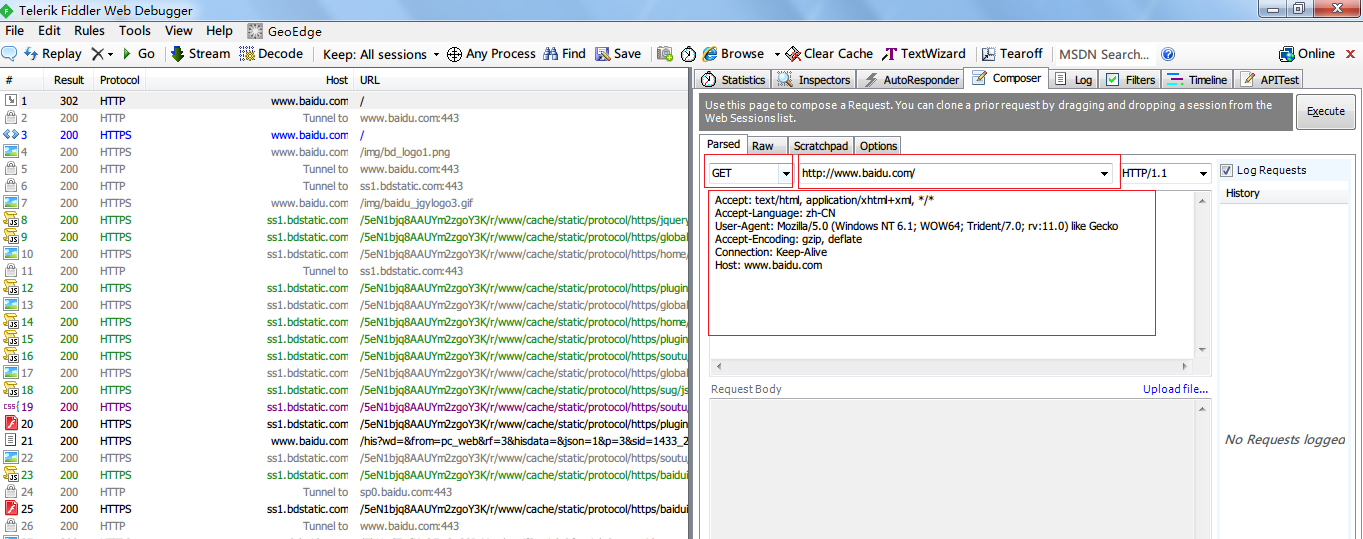The height and width of the screenshot is (539, 1363).
Task: Sort sessions by Result column header
Action: (x=69, y=80)
